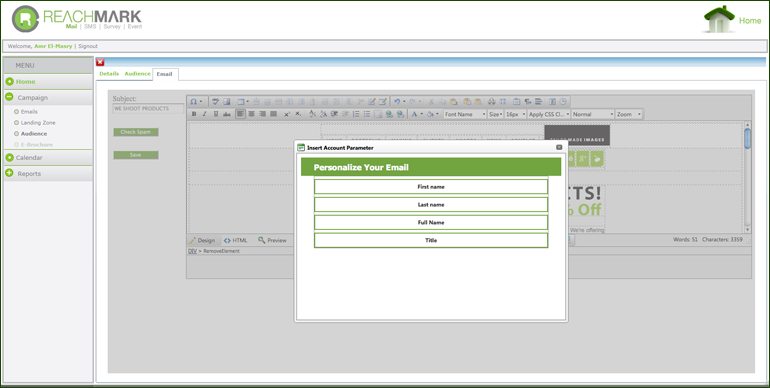This screenshot has width=770, height=388.
Task: Click the RemoveElement path link
Action: [221, 251]
